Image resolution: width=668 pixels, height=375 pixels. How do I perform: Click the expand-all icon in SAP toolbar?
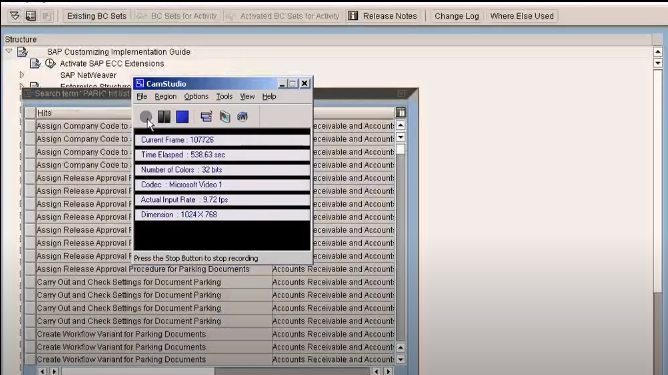(15, 16)
